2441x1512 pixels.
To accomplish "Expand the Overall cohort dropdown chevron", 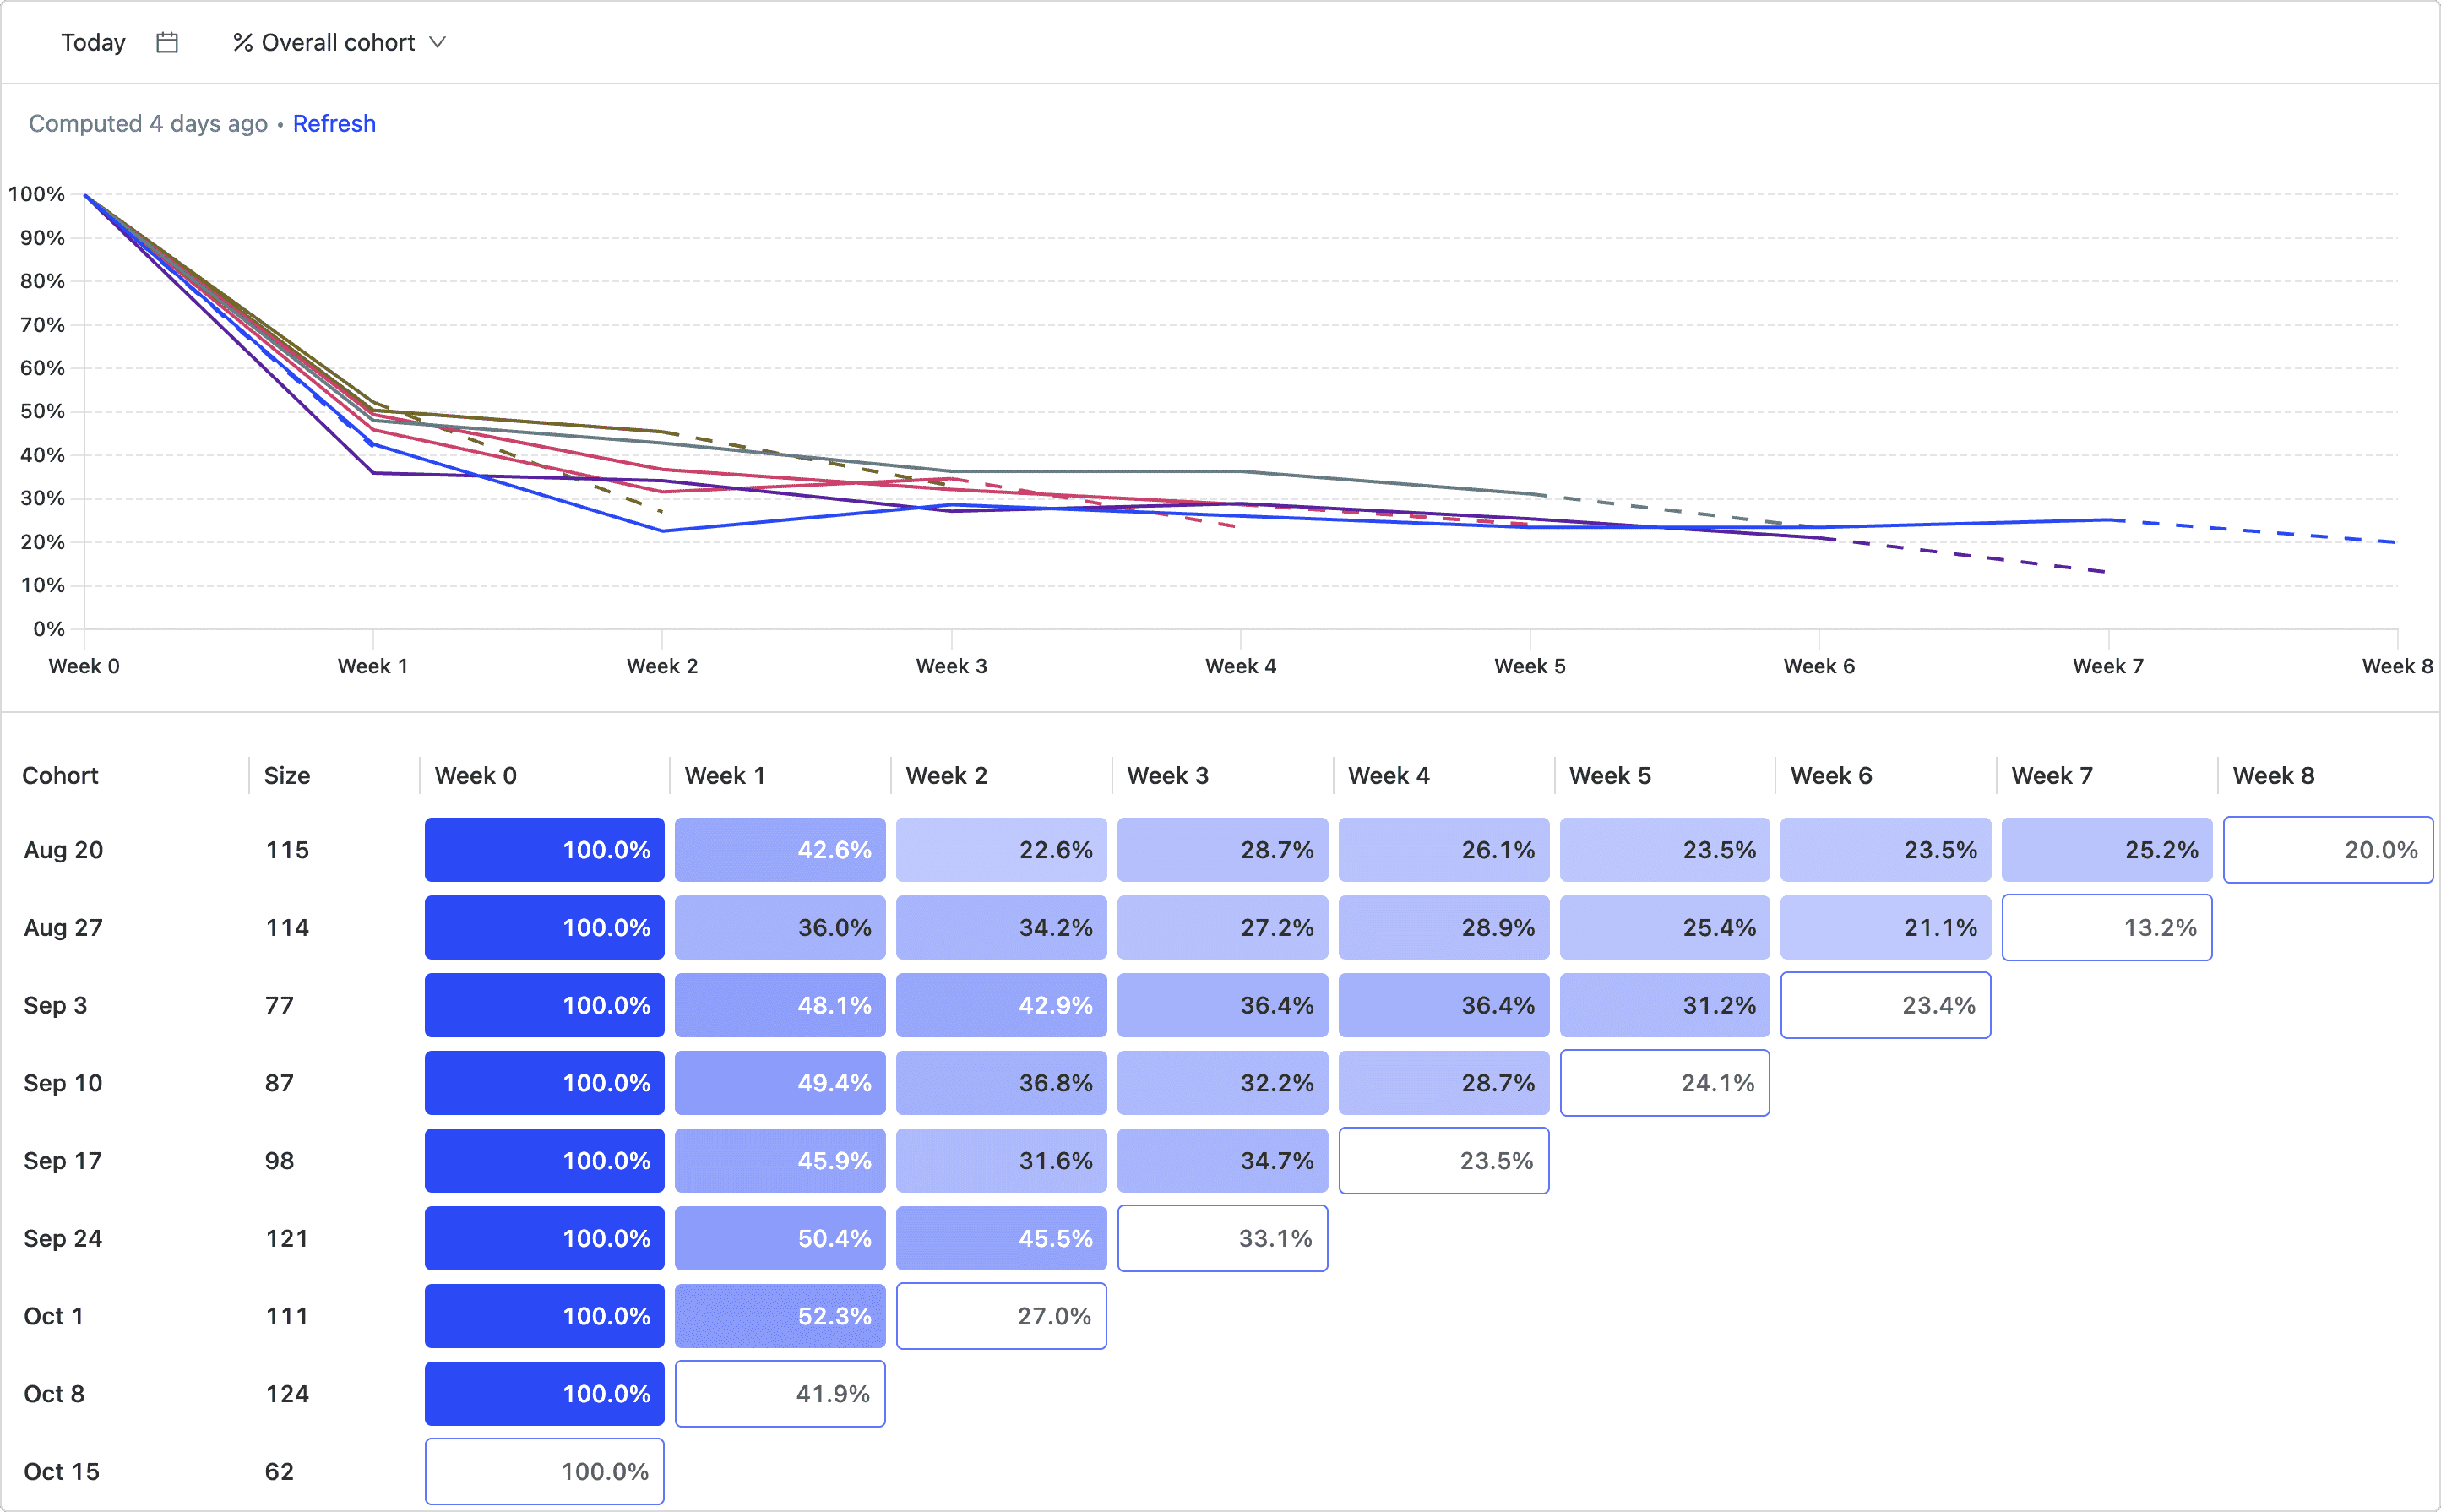I will pyautogui.click(x=437, y=42).
